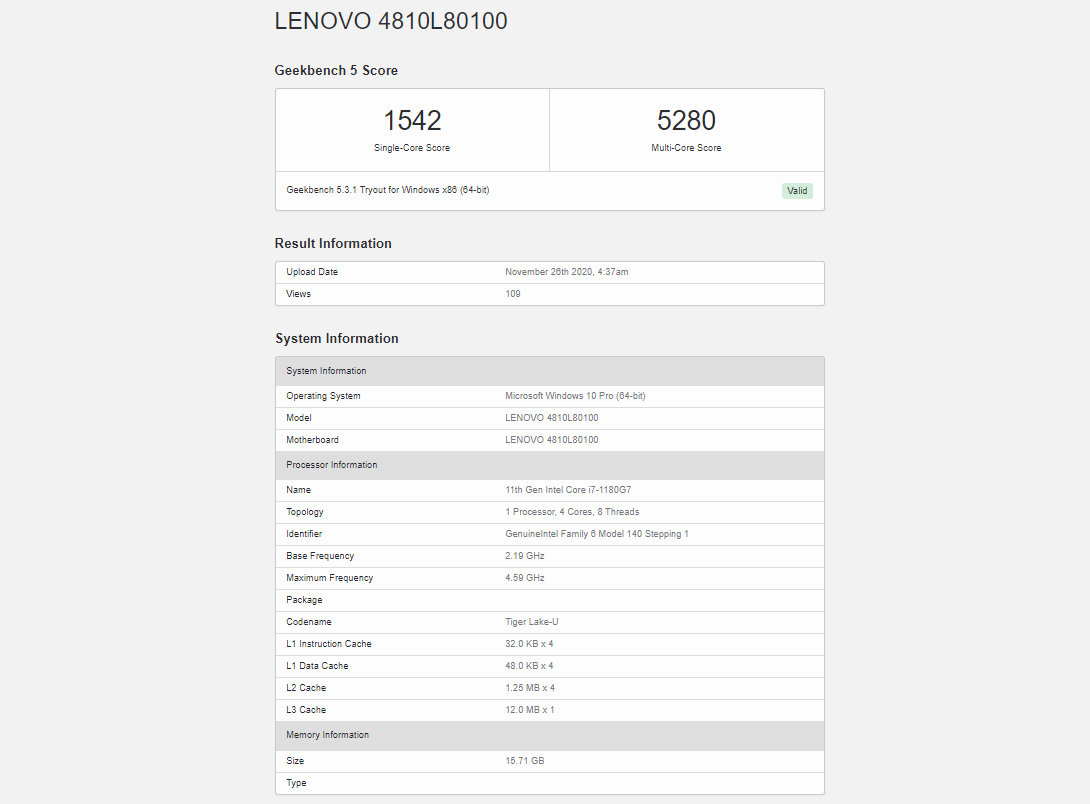Click the Geekbench 5 Score heading
The height and width of the screenshot is (804, 1090).
click(336, 70)
